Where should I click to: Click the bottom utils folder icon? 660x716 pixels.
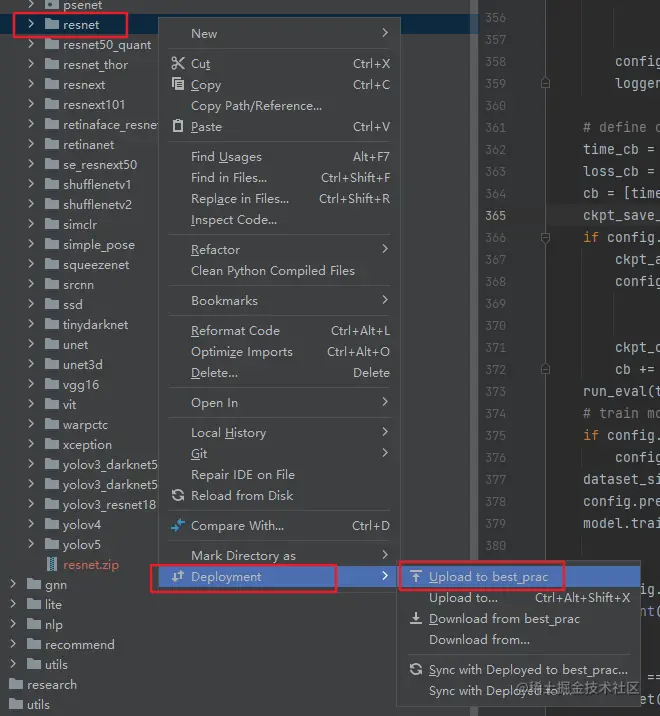coord(16,704)
